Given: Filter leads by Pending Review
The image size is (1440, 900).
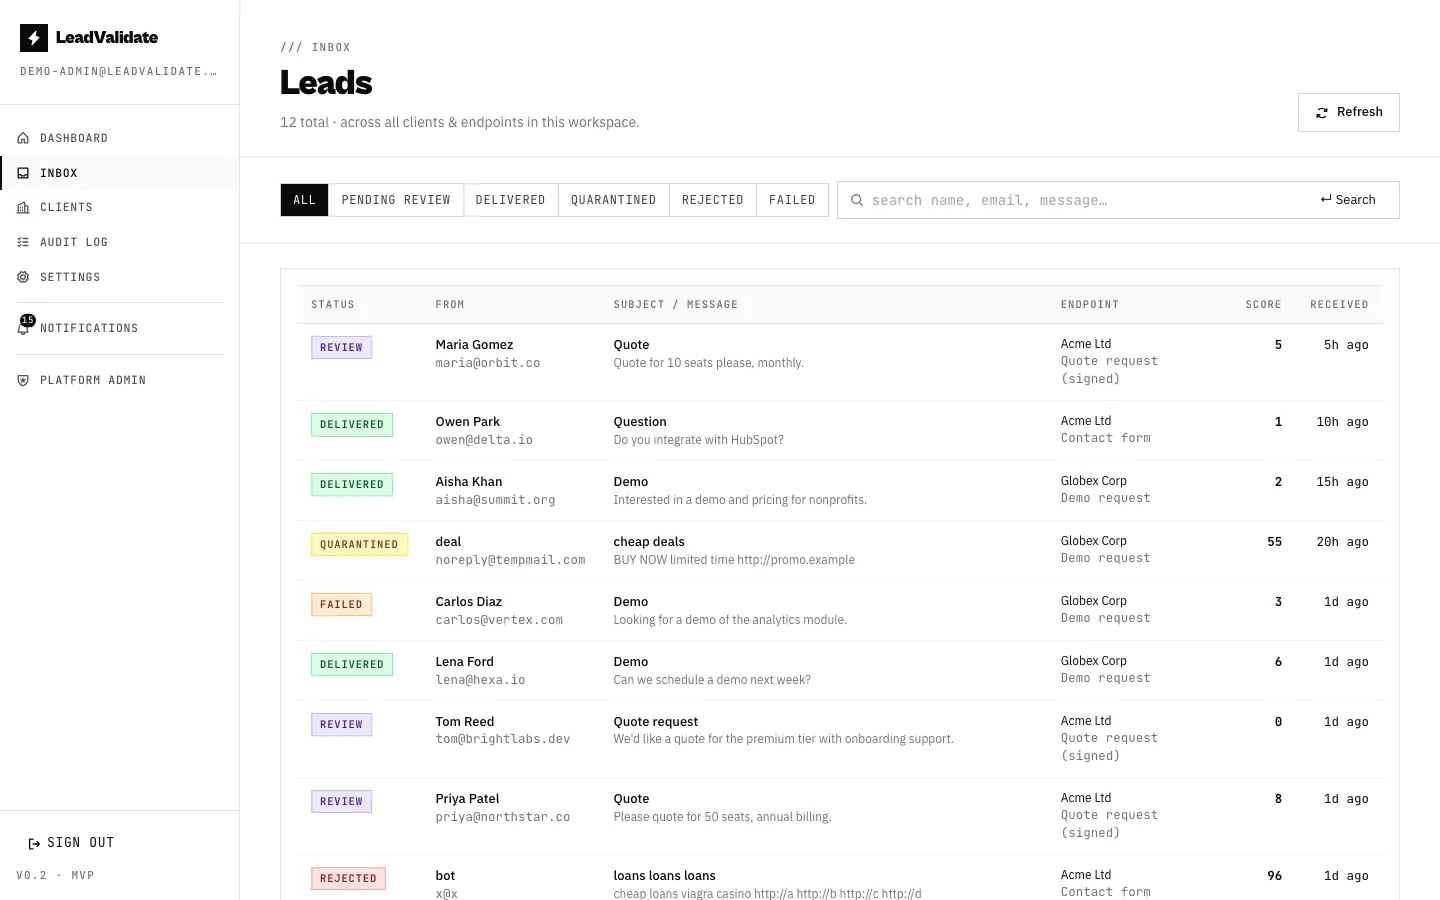Looking at the screenshot, I should coord(396,200).
